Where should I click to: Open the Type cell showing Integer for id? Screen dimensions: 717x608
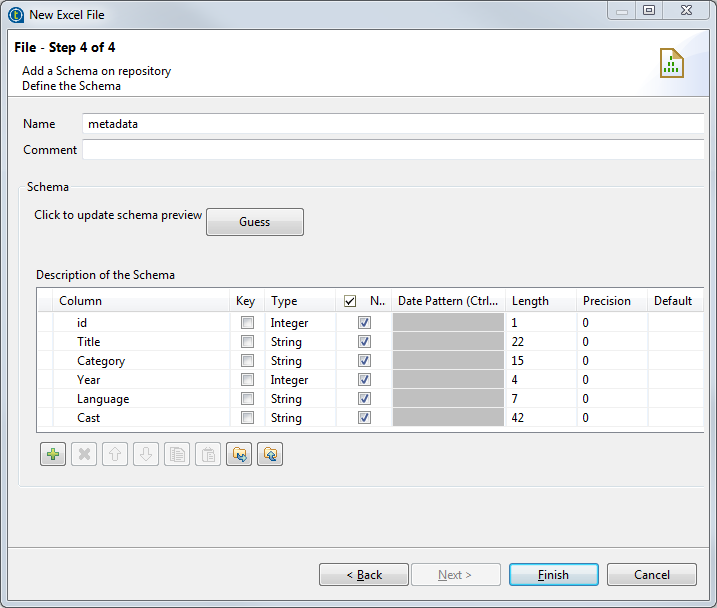pyautogui.click(x=298, y=323)
